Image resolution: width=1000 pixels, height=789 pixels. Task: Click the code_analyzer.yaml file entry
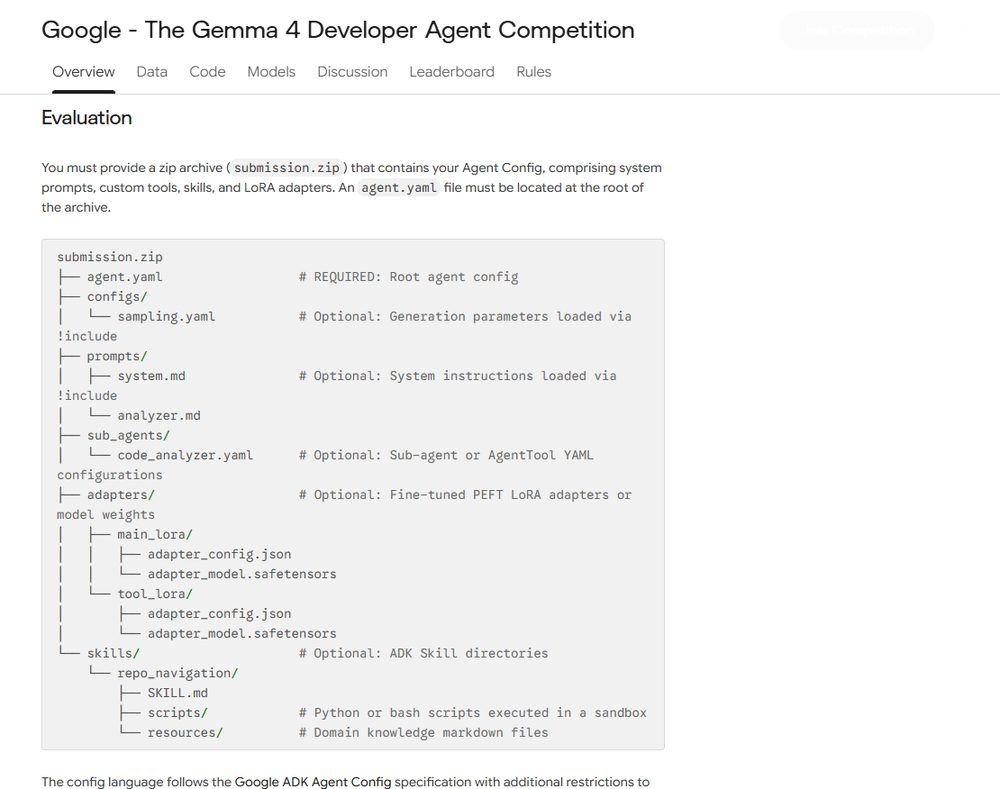pyautogui.click(x=185, y=455)
